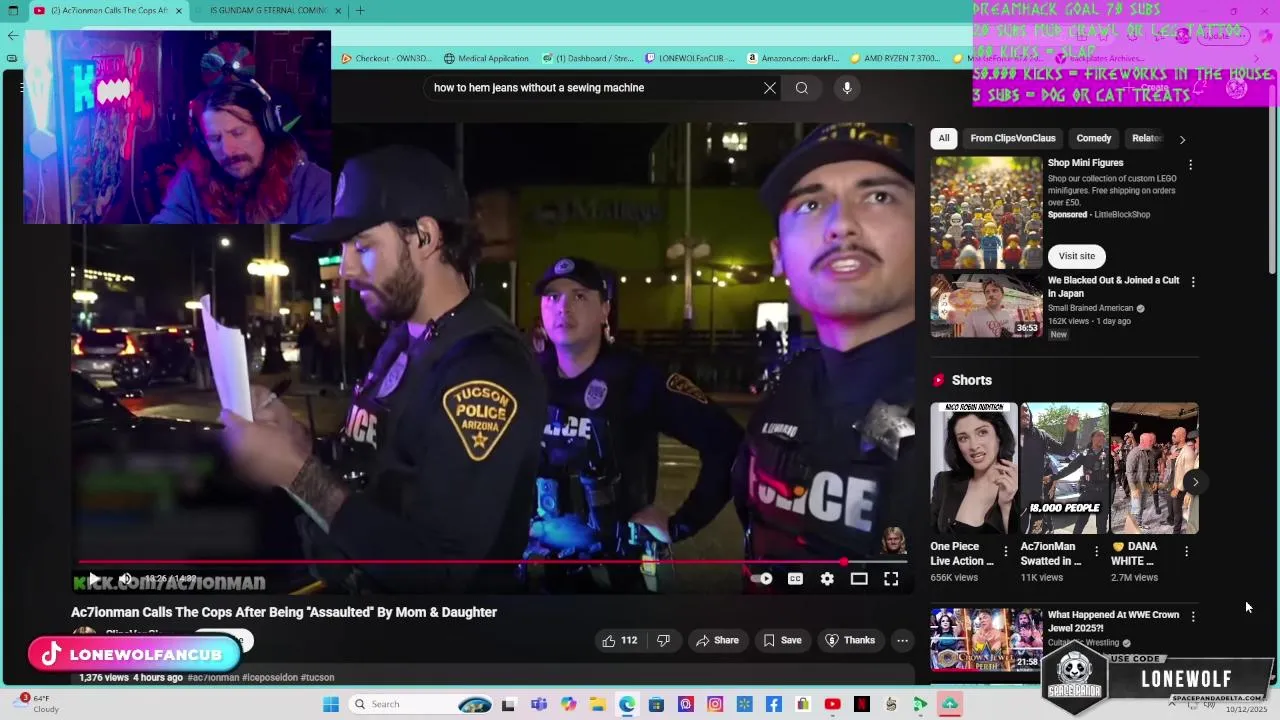The image size is (1280, 720).
Task: Open options for One Piece short
Action: point(1006,552)
